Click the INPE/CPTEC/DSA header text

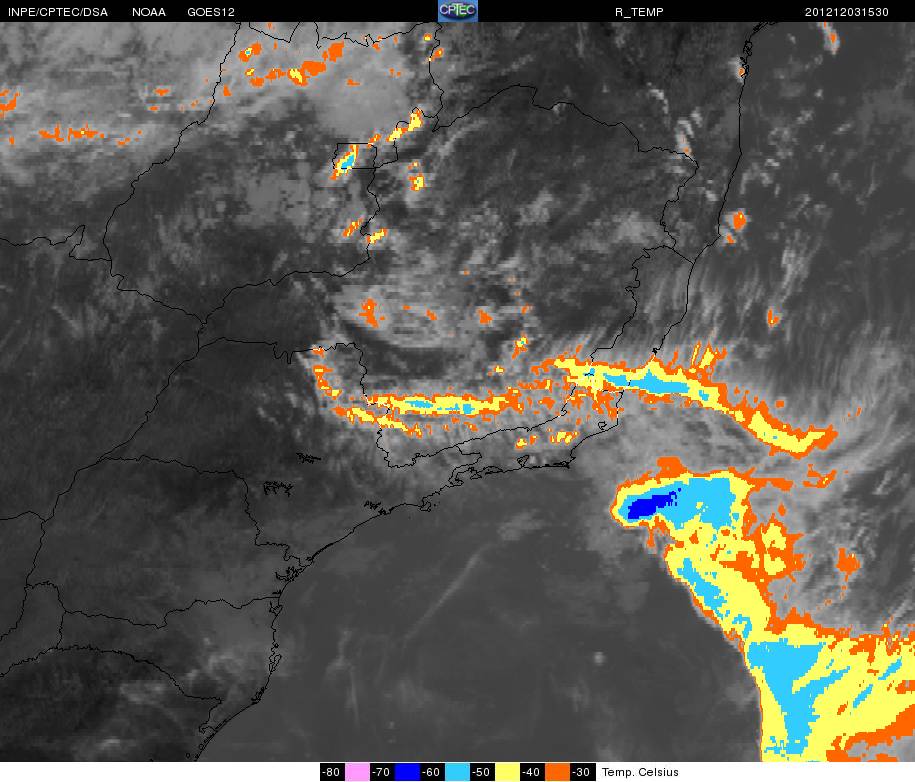pyautogui.click(x=58, y=12)
